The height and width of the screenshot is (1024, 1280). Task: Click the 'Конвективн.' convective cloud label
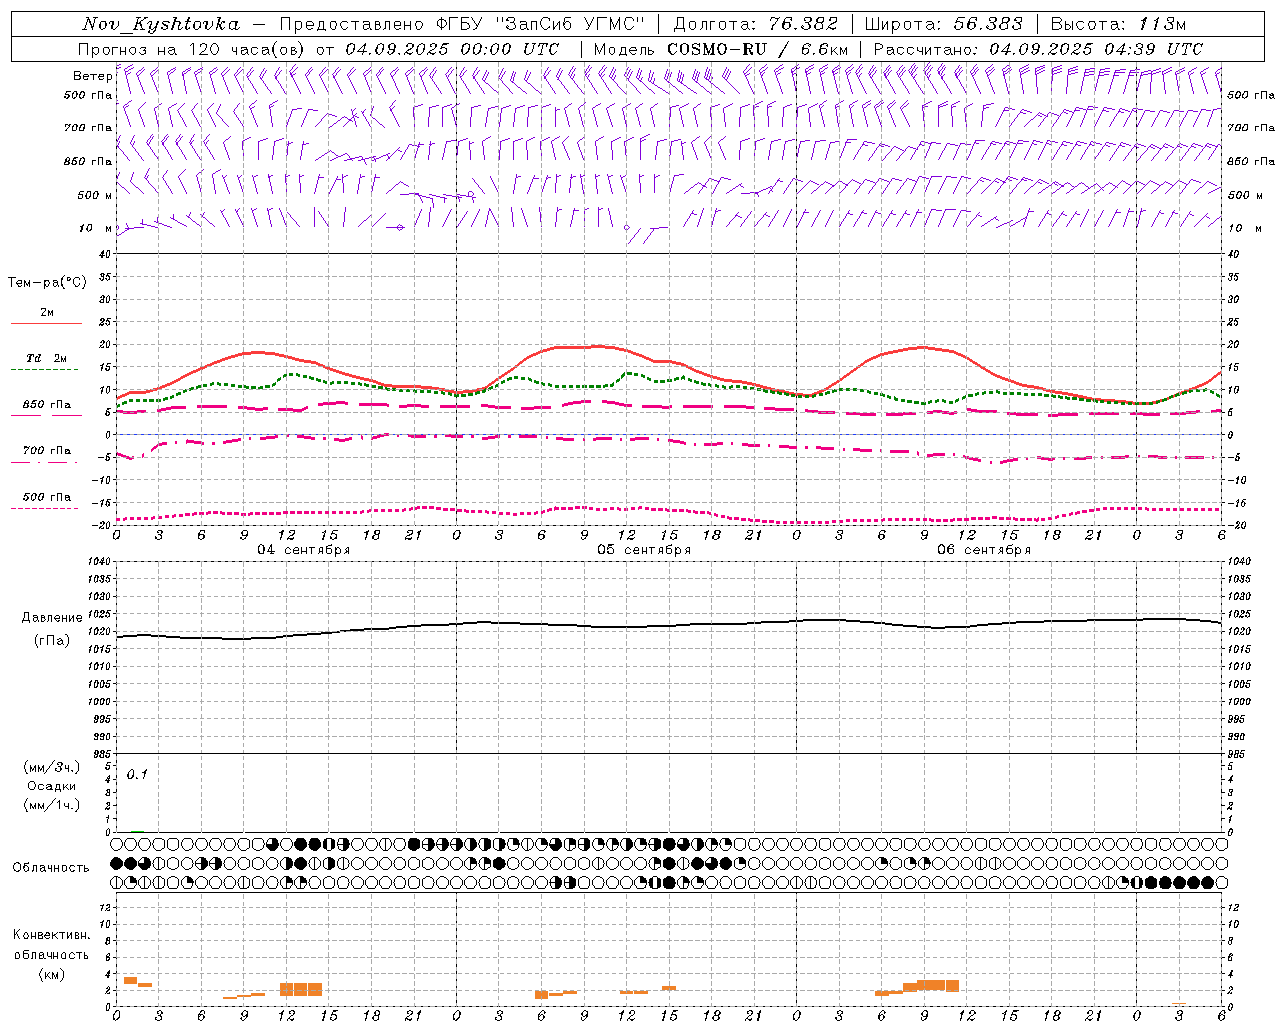(x=52, y=935)
